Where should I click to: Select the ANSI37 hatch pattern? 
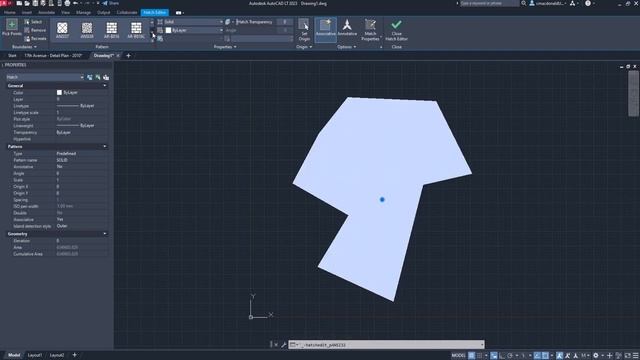tap(62, 30)
